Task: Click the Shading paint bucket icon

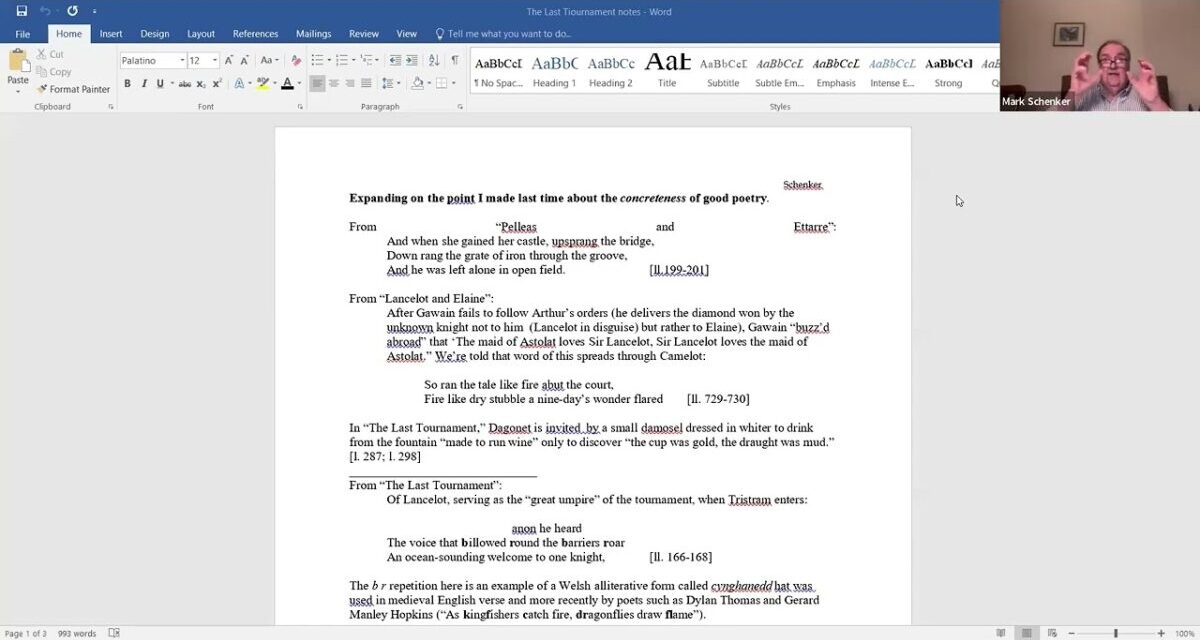Action: coord(417,84)
